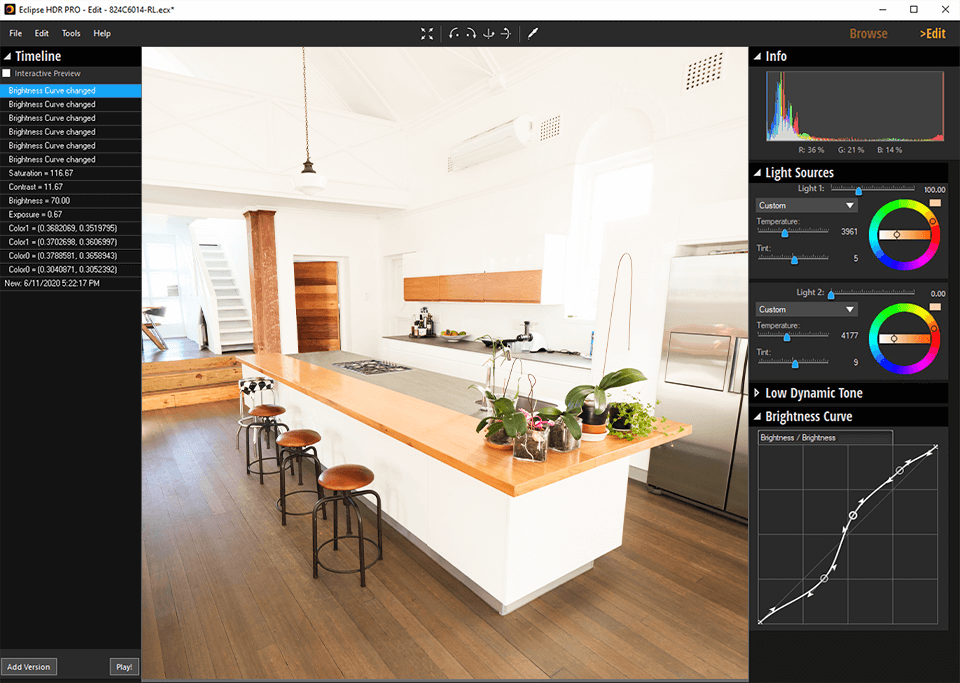Rotate image counterclockwise using toolbar icon

pyautogui.click(x=454, y=33)
